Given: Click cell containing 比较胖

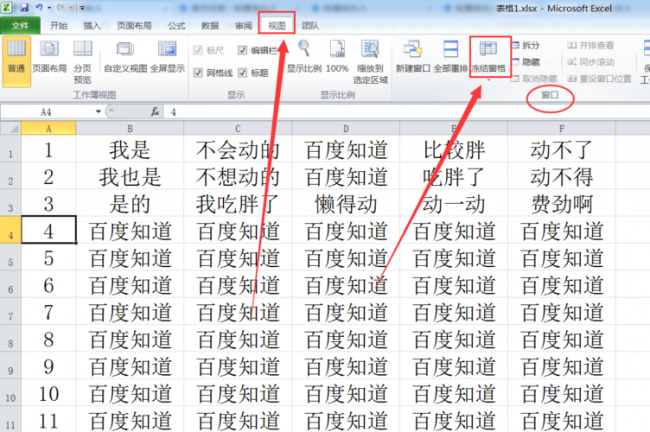Looking at the screenshot, I should [454, 149].
